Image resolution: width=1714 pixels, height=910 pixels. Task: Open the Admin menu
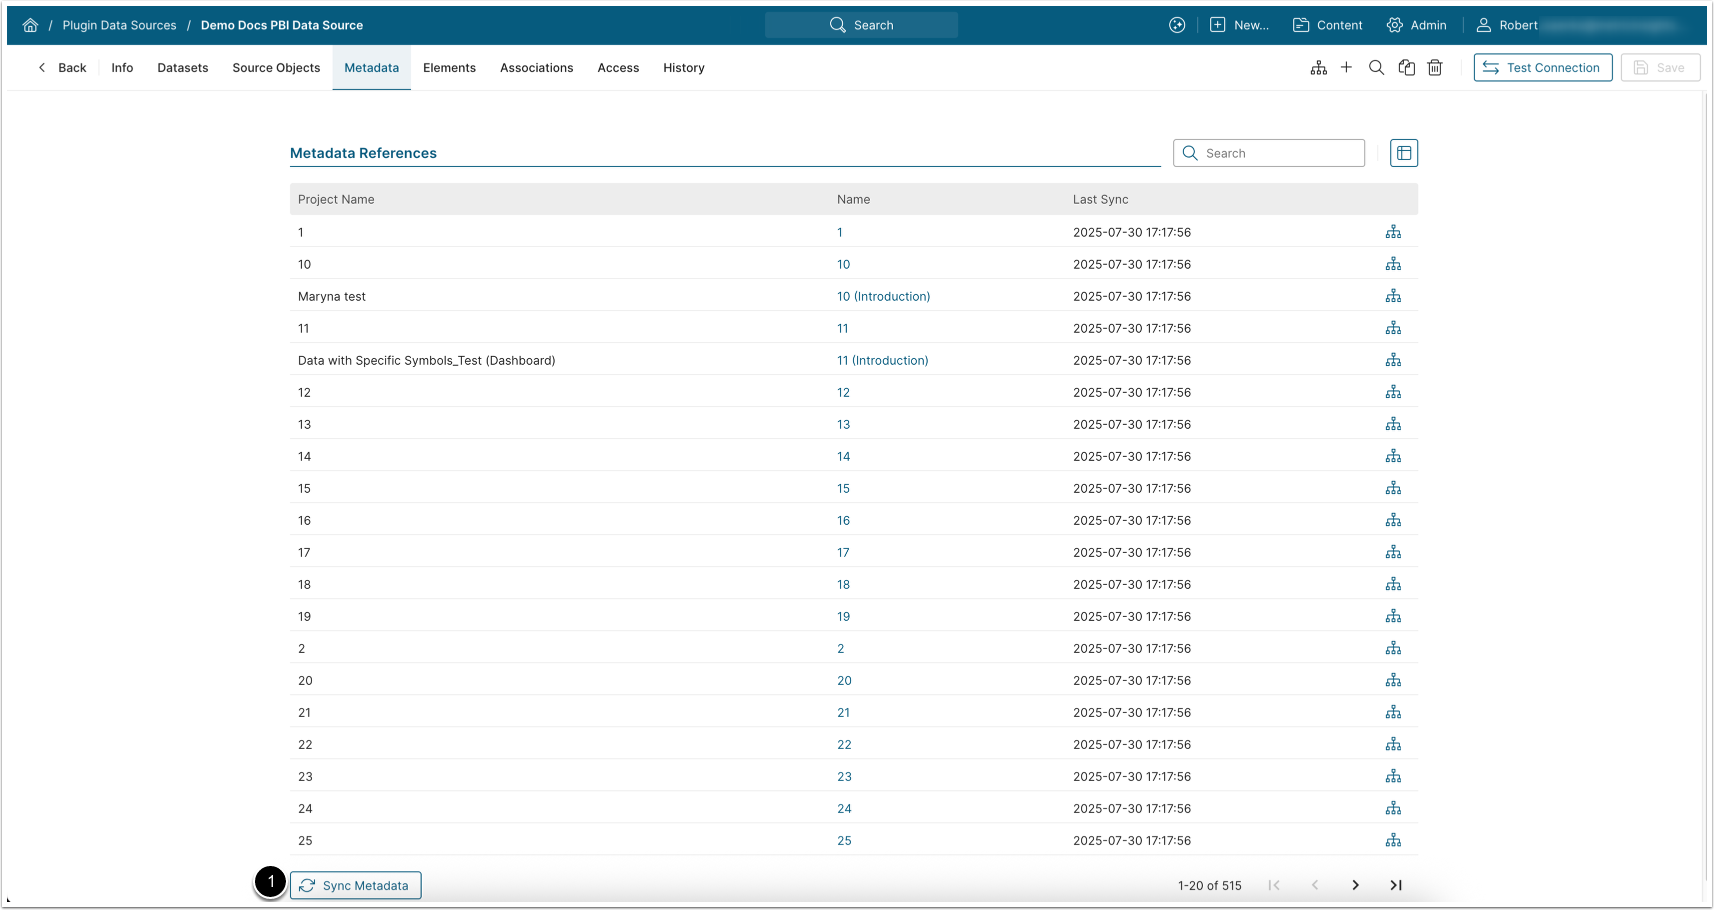[x=1416, y=25]
